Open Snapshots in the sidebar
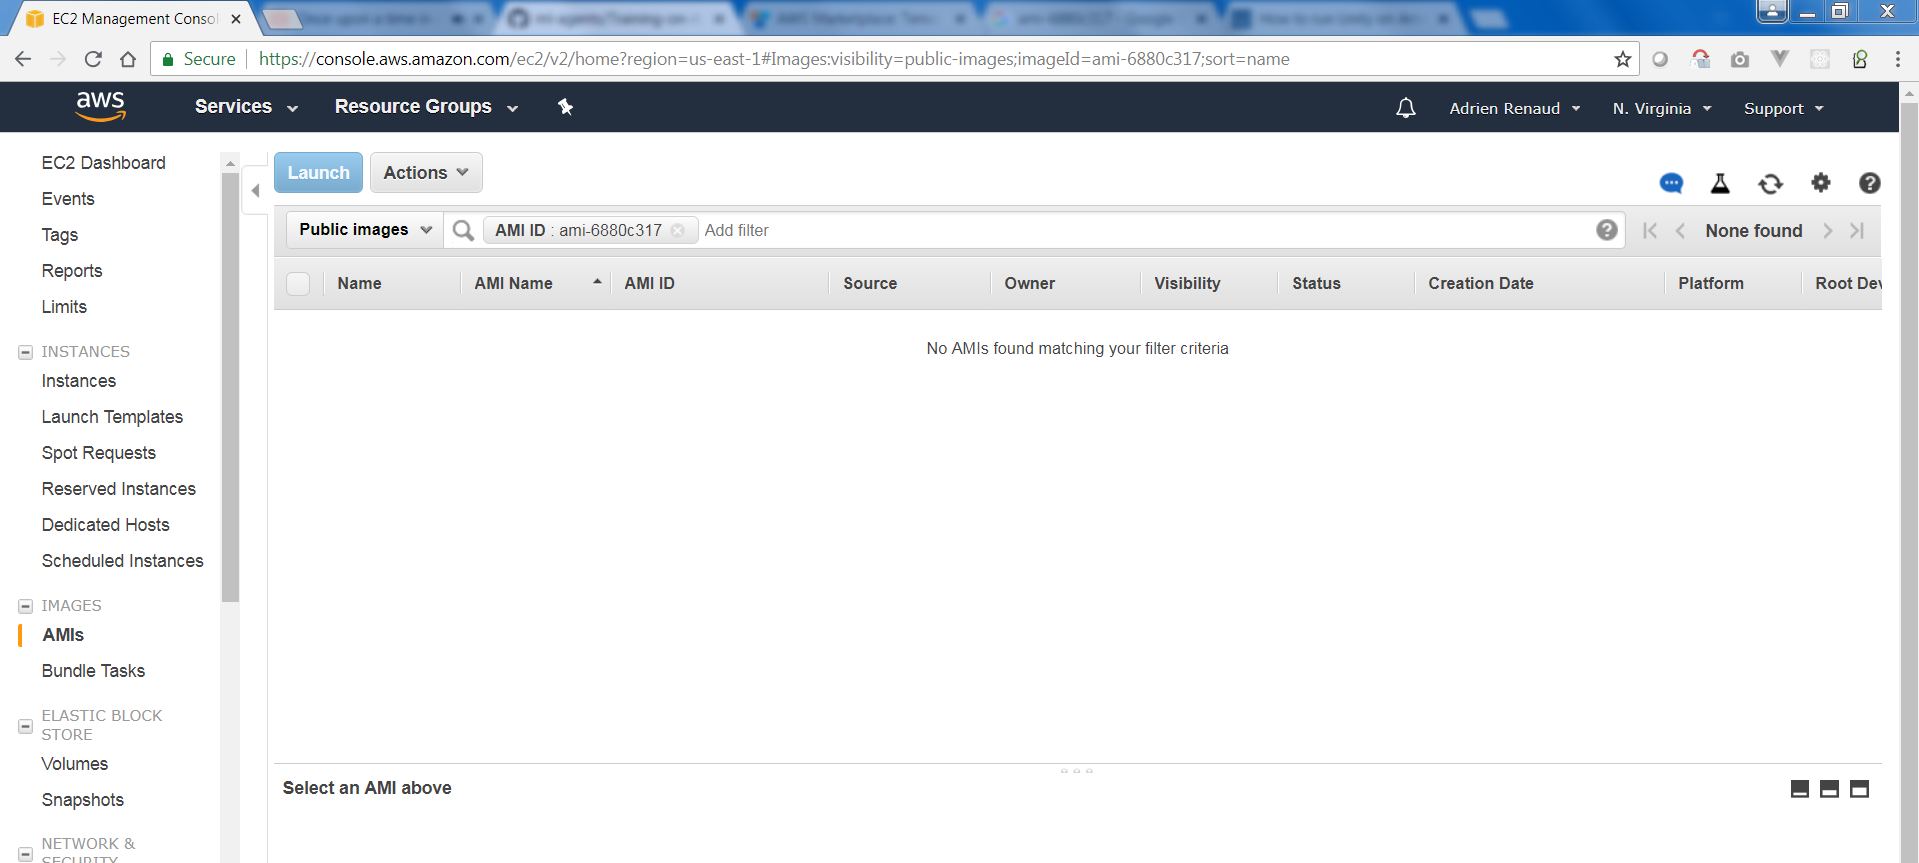The height and width of the screenshot is (863, 1919). click(83, 800)
